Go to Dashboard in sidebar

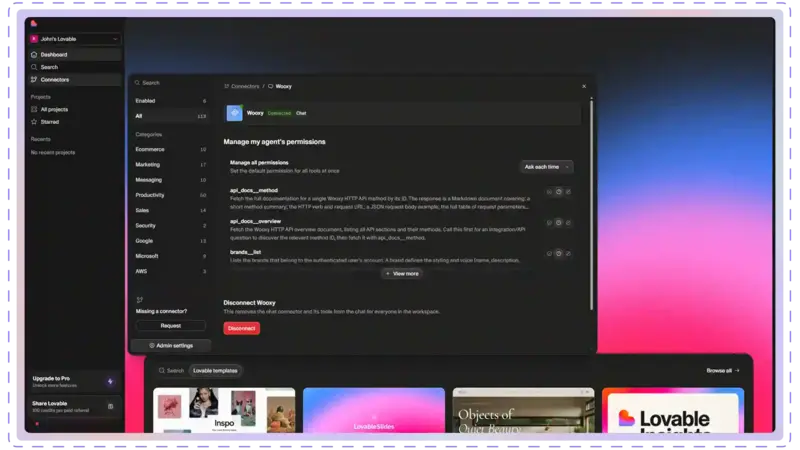tap(74, 55)
